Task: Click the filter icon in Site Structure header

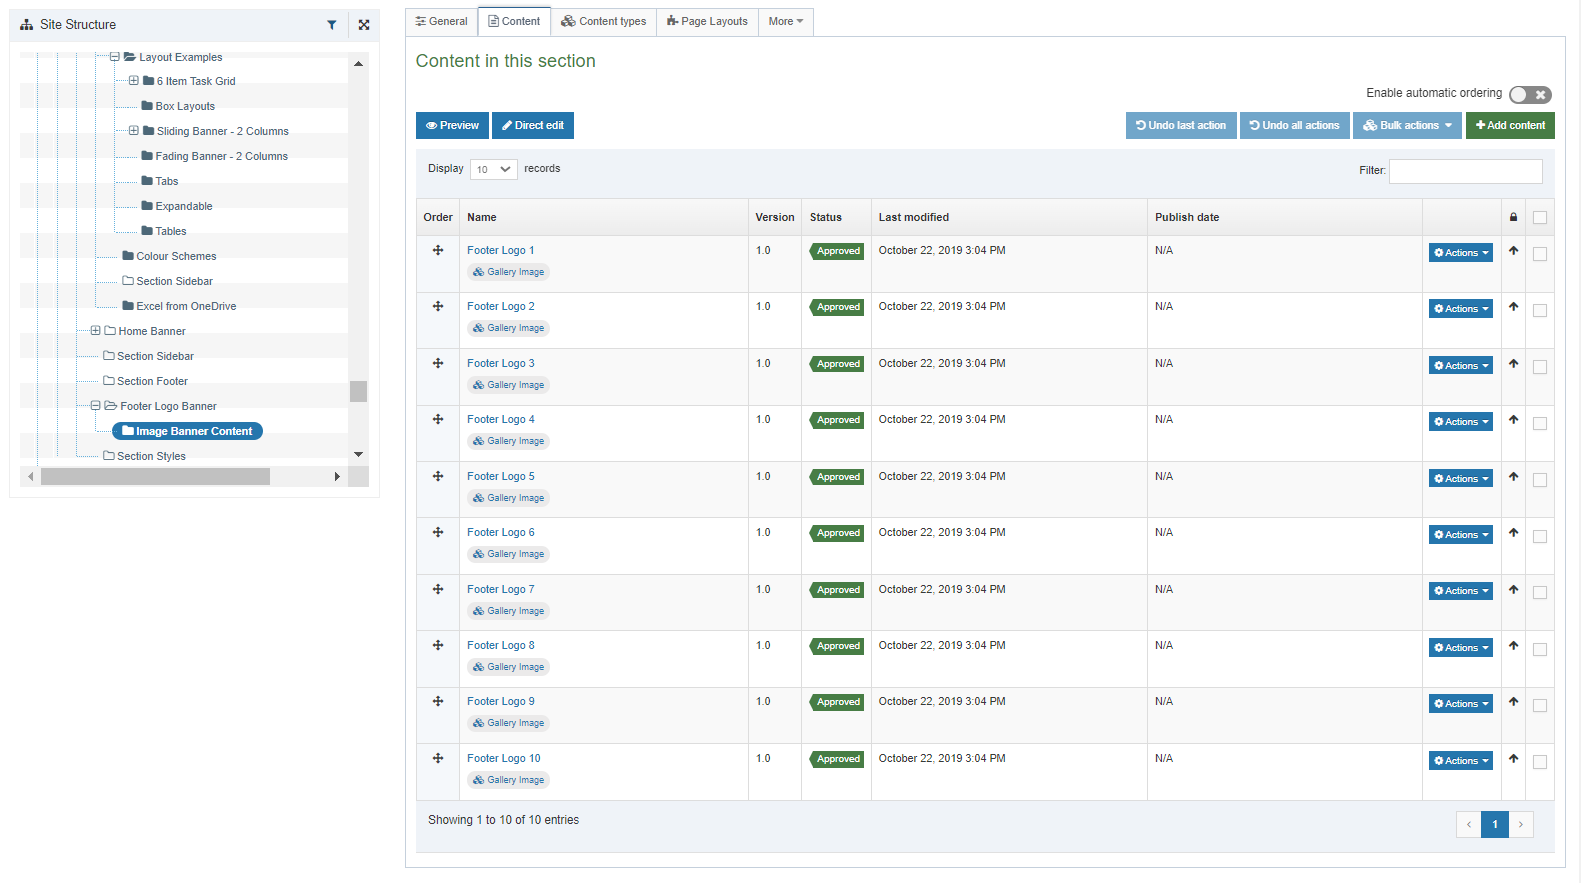Action: pyautogui.click(x=332, y=25)
